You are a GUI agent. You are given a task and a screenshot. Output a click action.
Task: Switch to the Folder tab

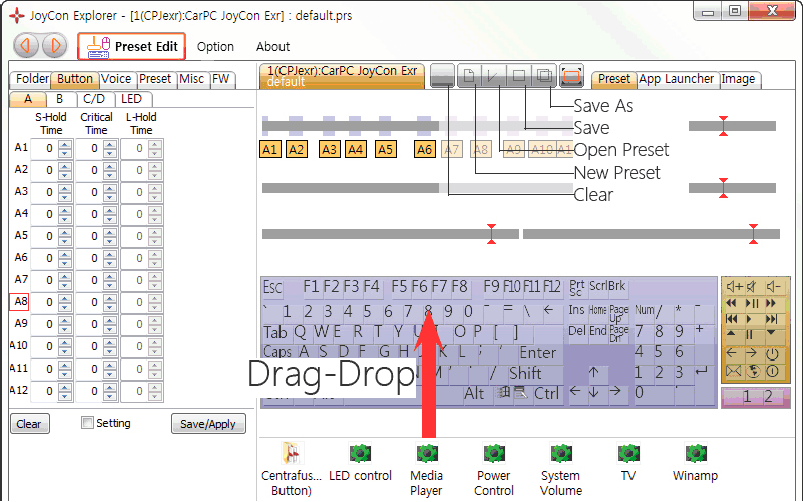[31, 79]
